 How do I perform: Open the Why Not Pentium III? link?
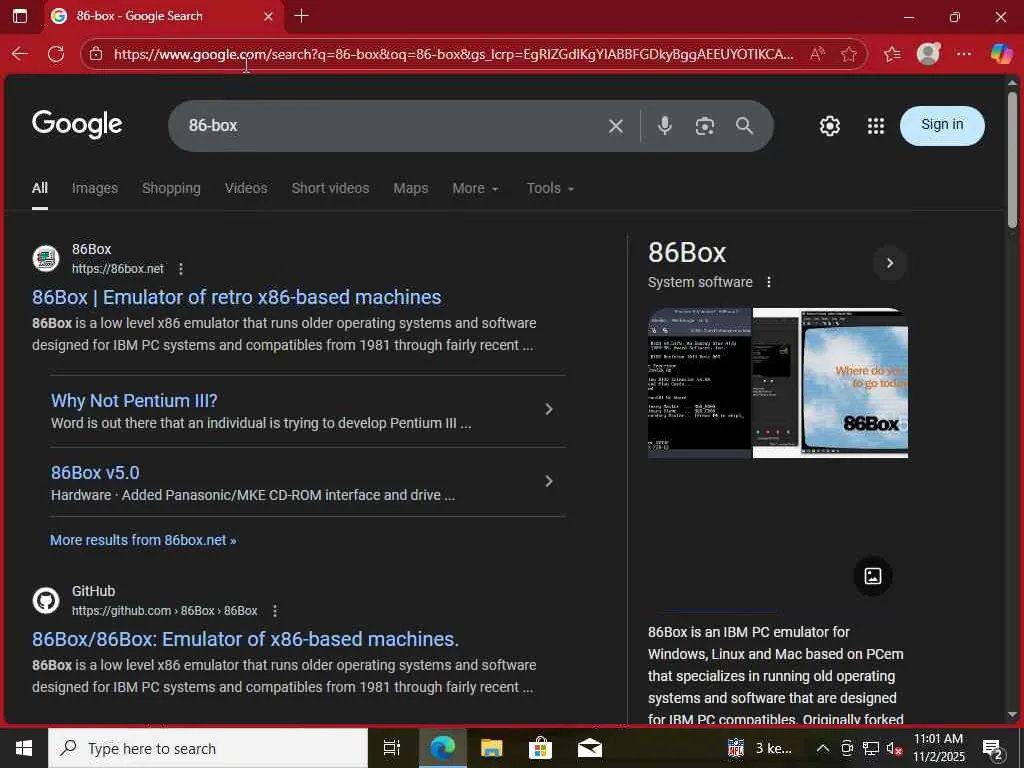tap(134, 400)
